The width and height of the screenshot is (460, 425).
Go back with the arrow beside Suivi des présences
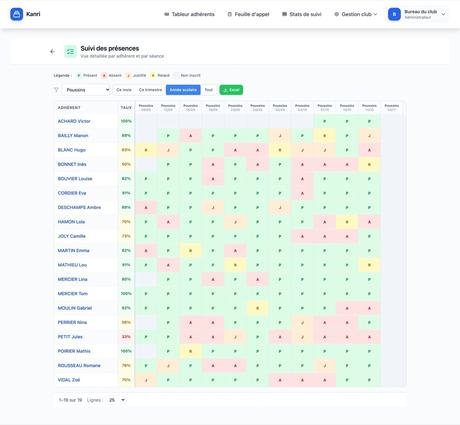(x=52, y=51)
